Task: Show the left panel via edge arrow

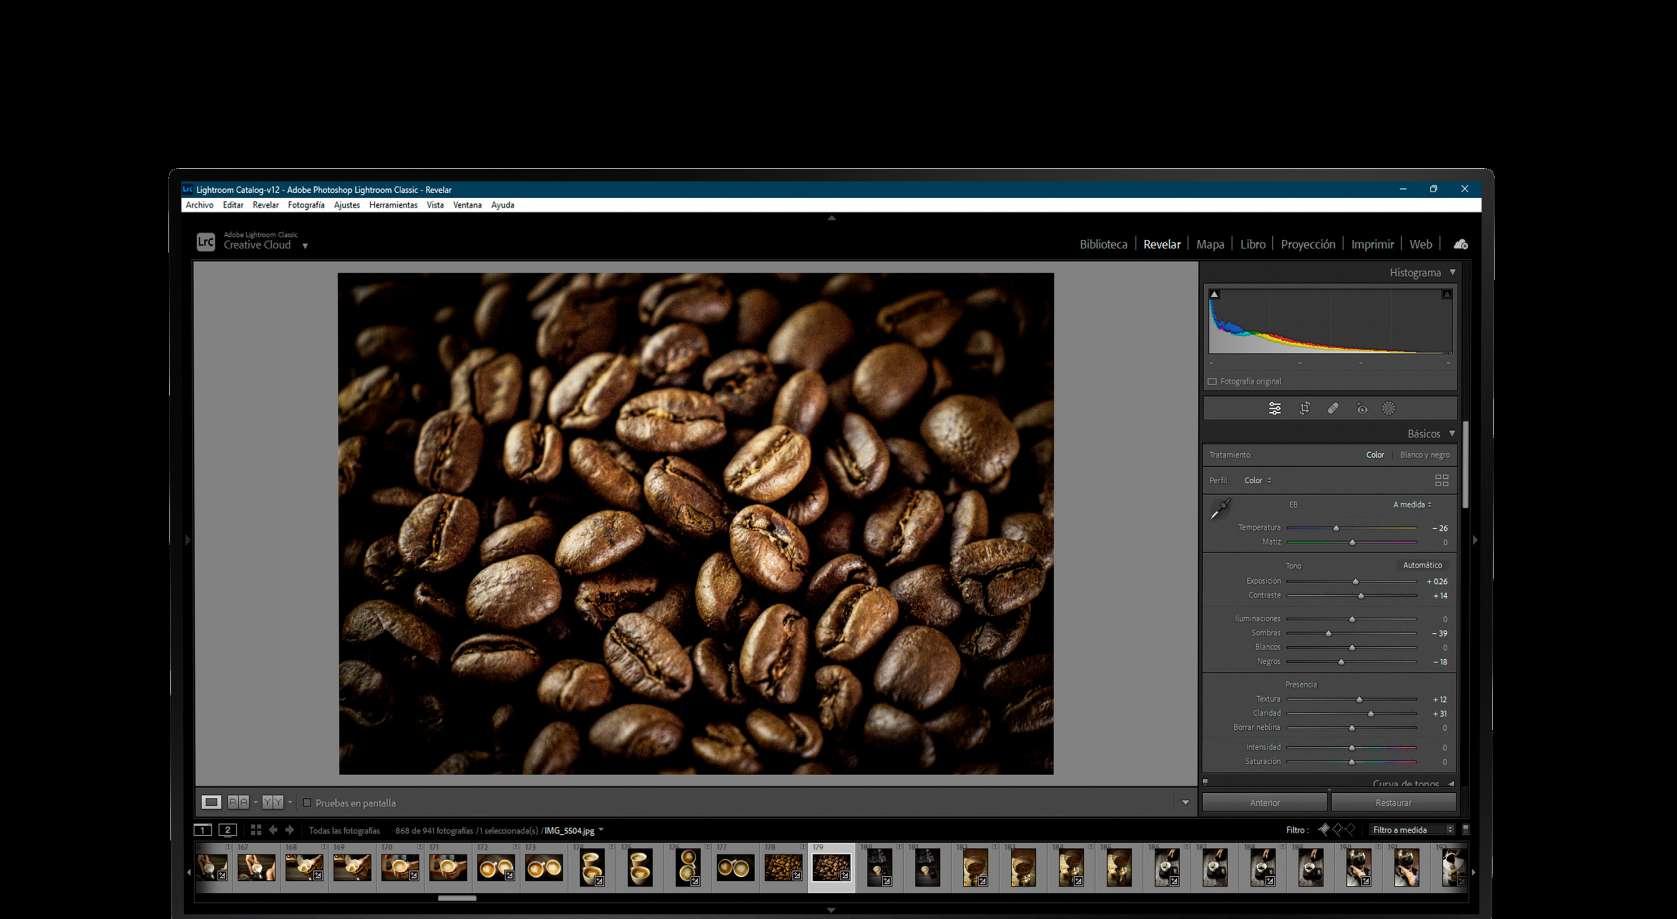Action: (187, 540)
